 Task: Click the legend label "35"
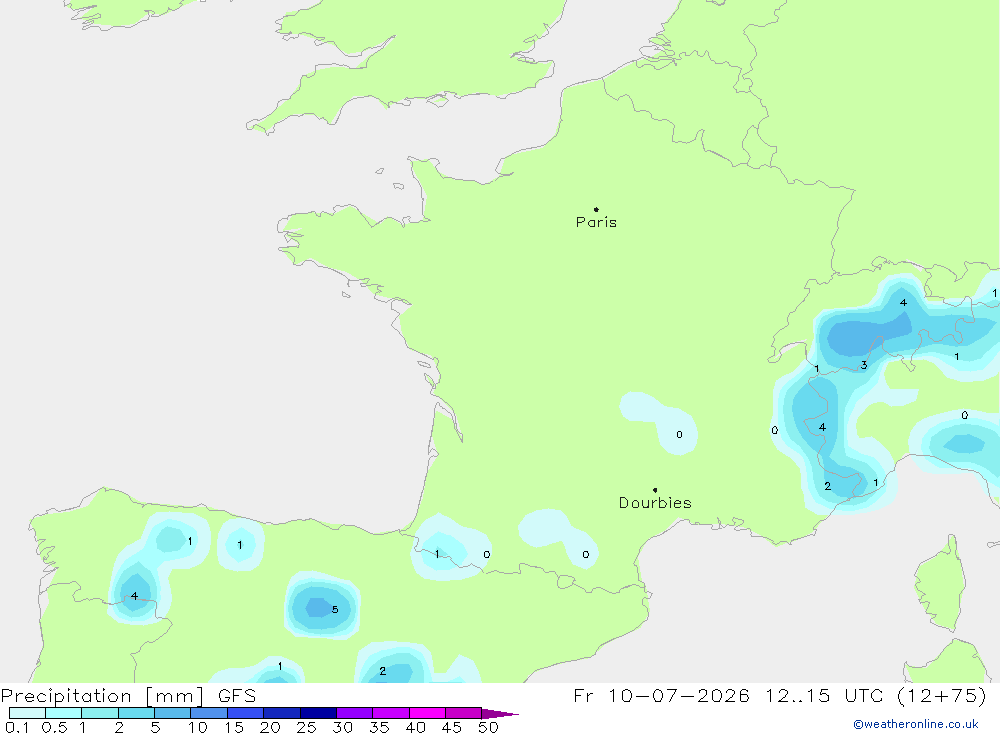[379, 727]
